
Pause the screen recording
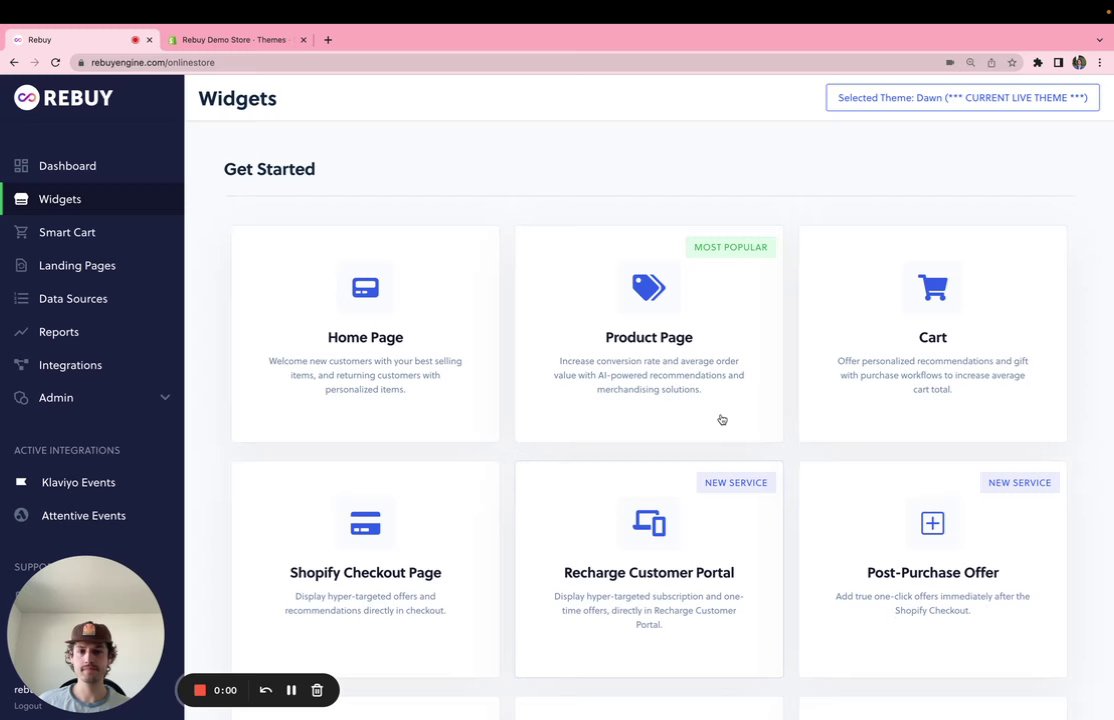point(291,690)
